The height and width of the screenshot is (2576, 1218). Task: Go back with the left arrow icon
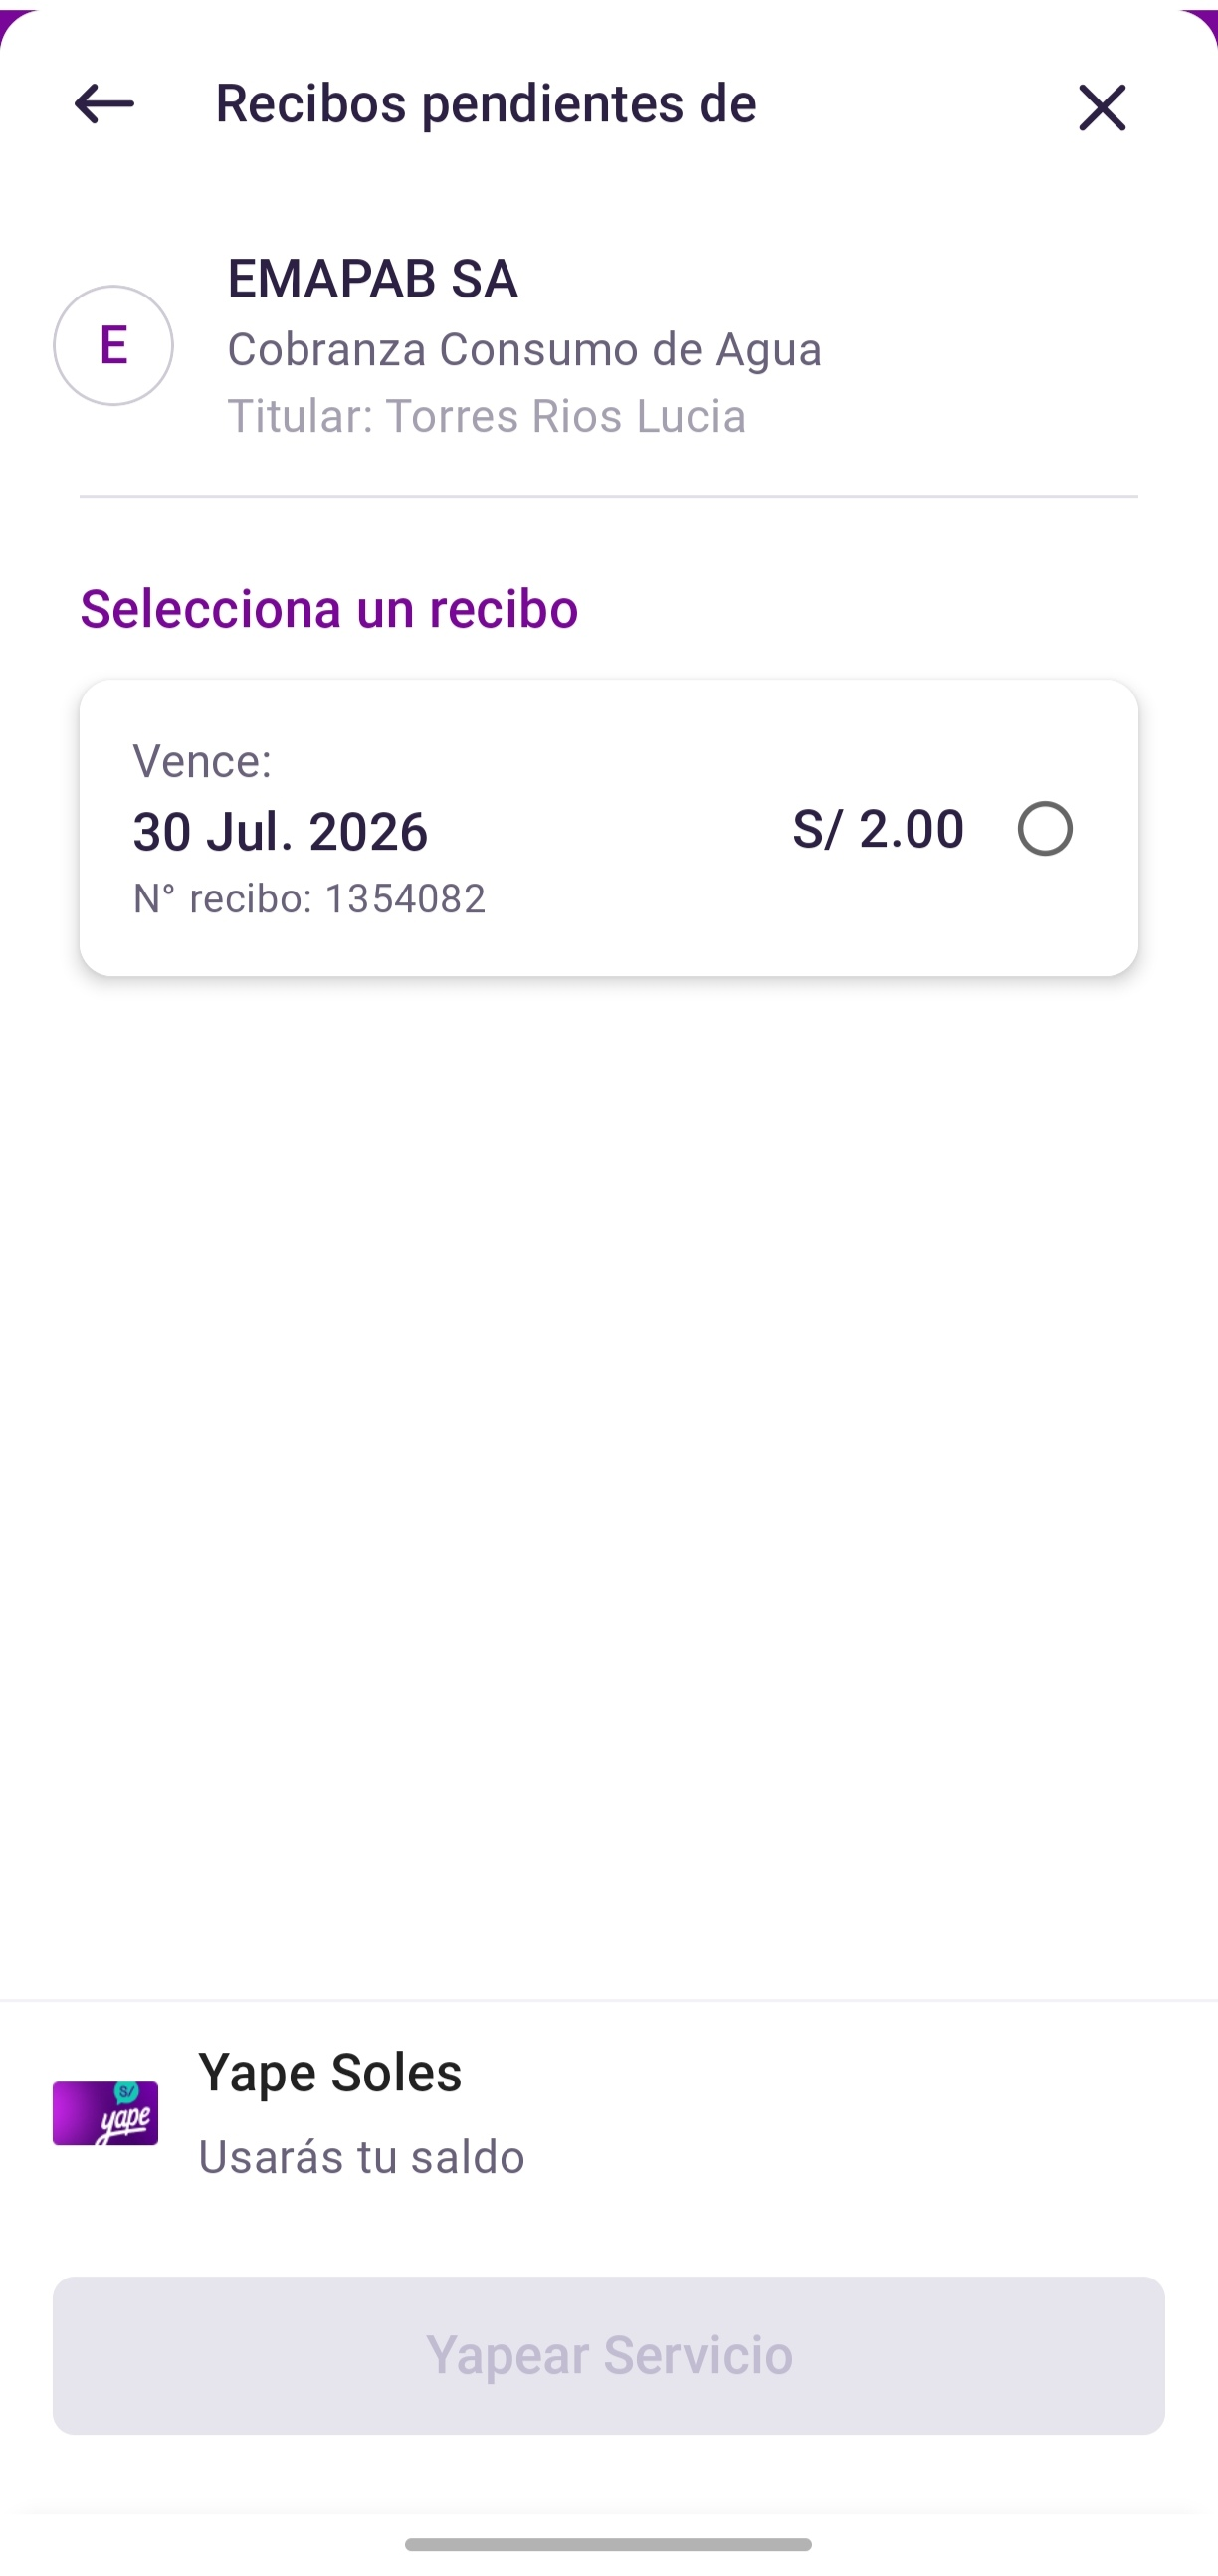(x=104, y=104)
